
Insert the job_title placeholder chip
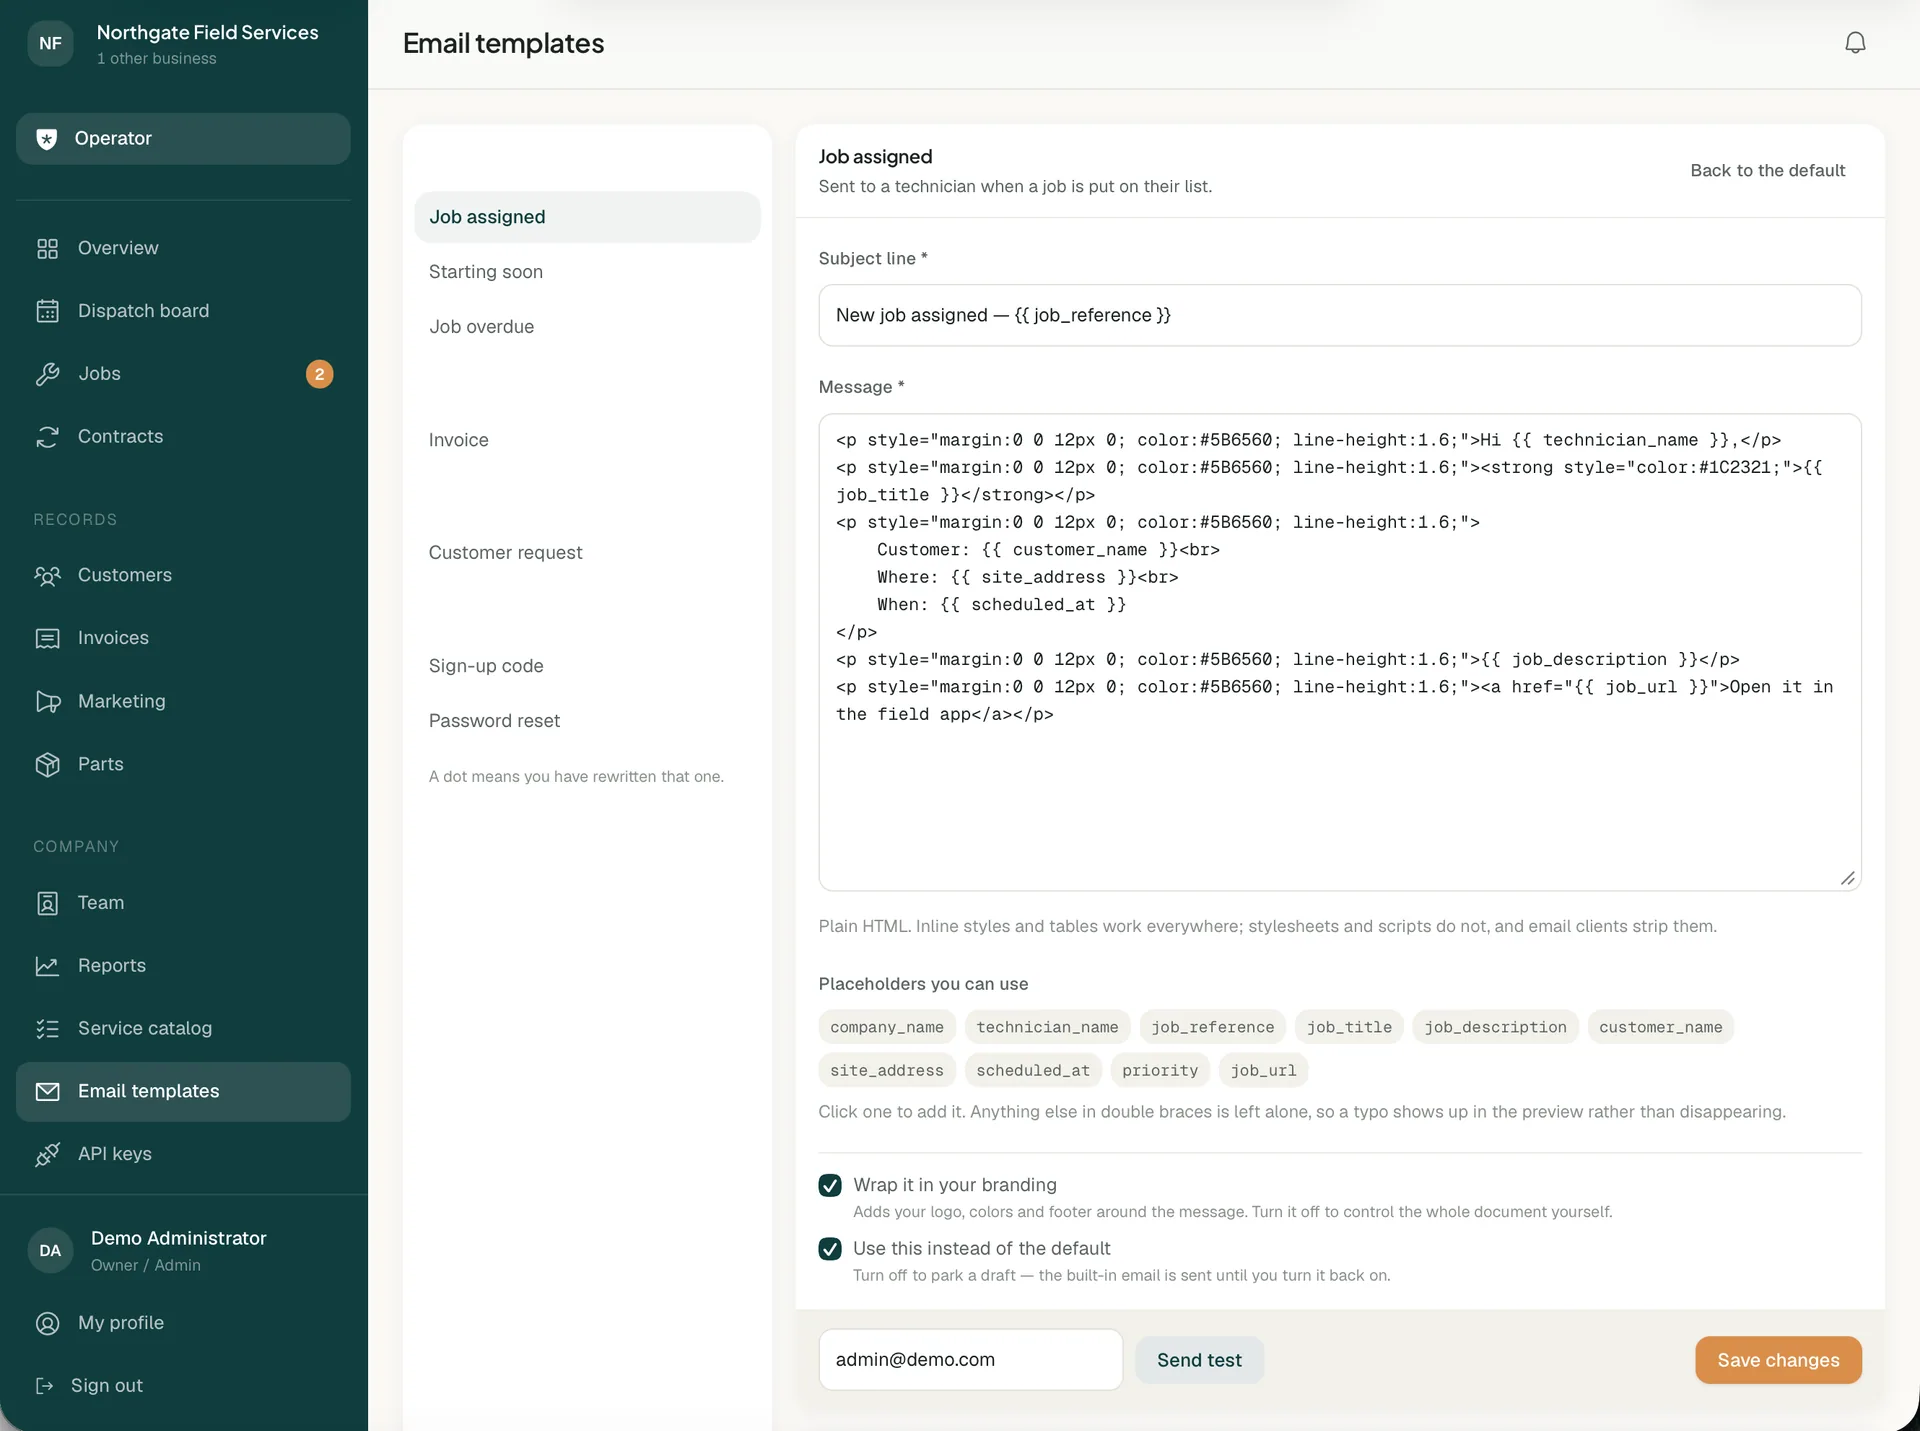tap(1349, 1027)
